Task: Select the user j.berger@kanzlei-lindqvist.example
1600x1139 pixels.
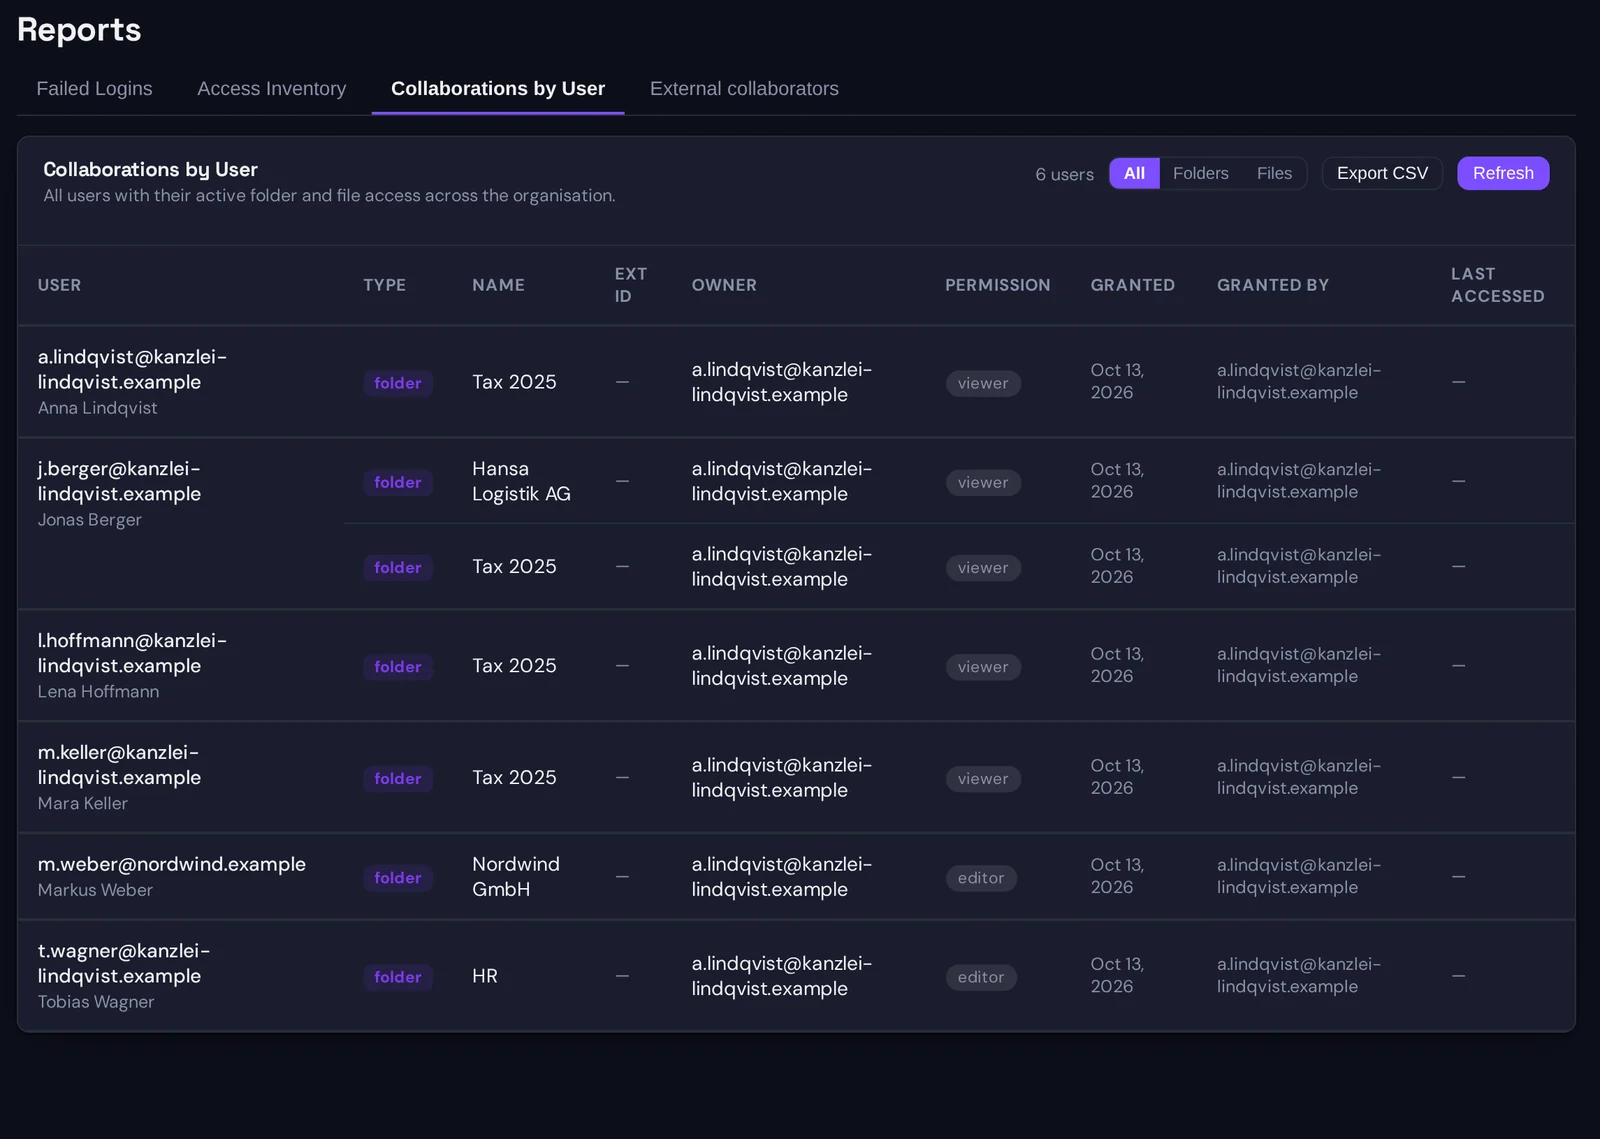Action: click(x=119, y=481)
